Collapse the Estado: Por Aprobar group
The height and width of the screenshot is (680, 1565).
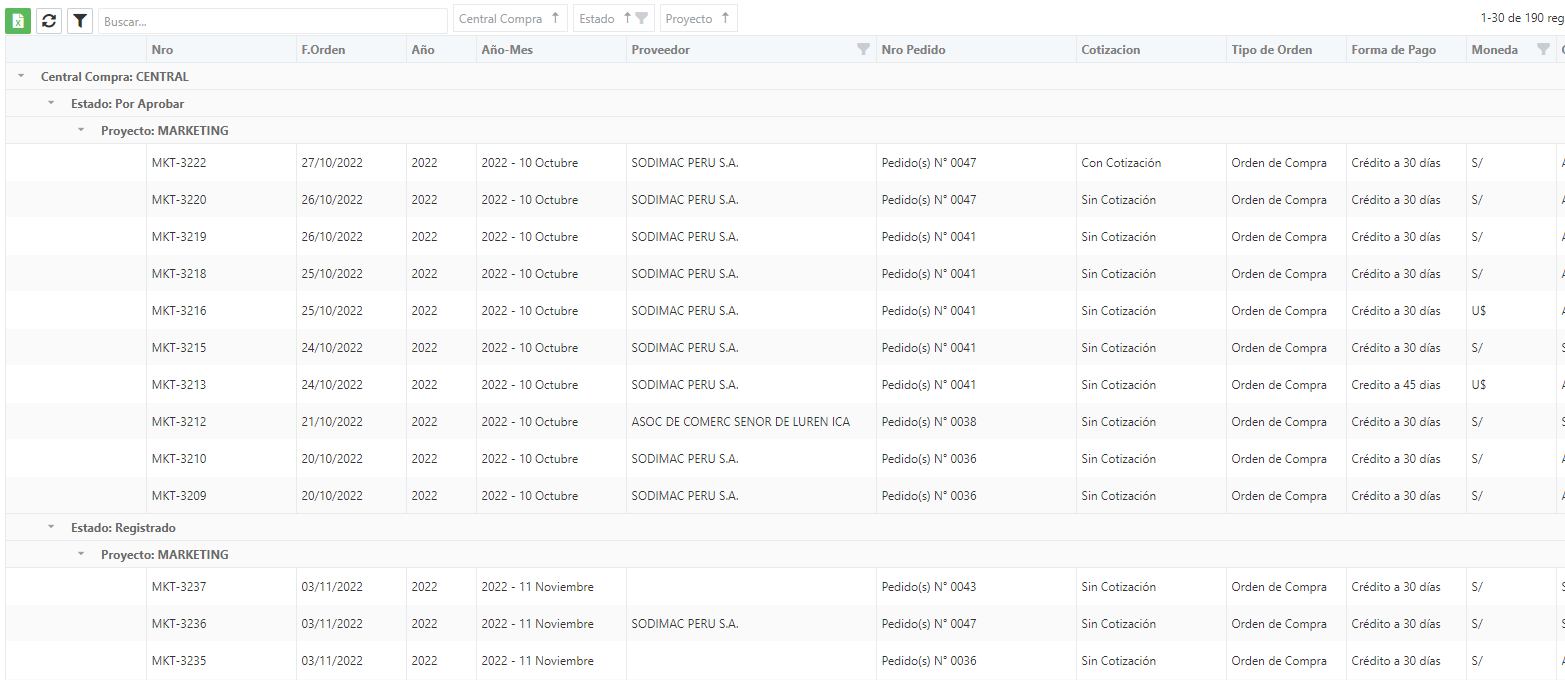(51, 103)
